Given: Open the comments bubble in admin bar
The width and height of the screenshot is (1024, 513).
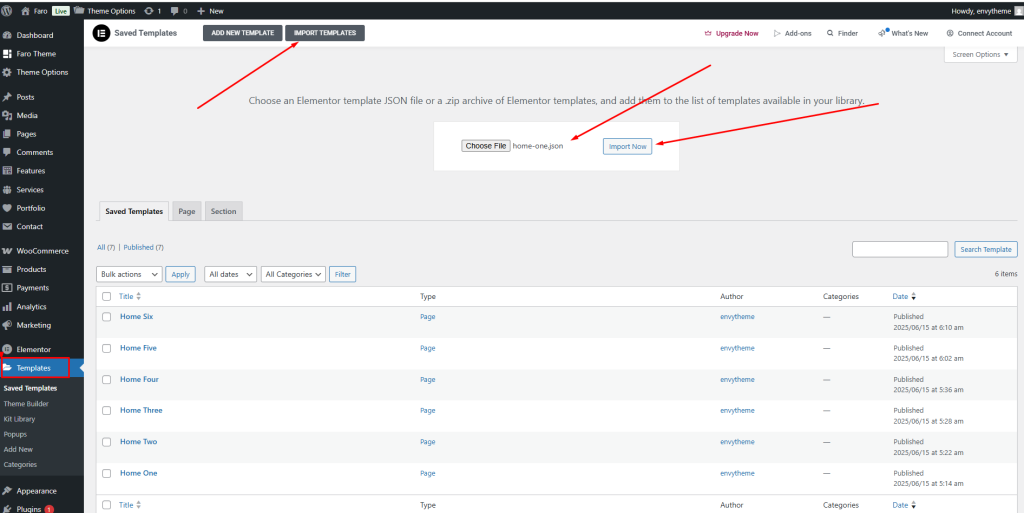Looking at the screenshot, I should [175, 10].
